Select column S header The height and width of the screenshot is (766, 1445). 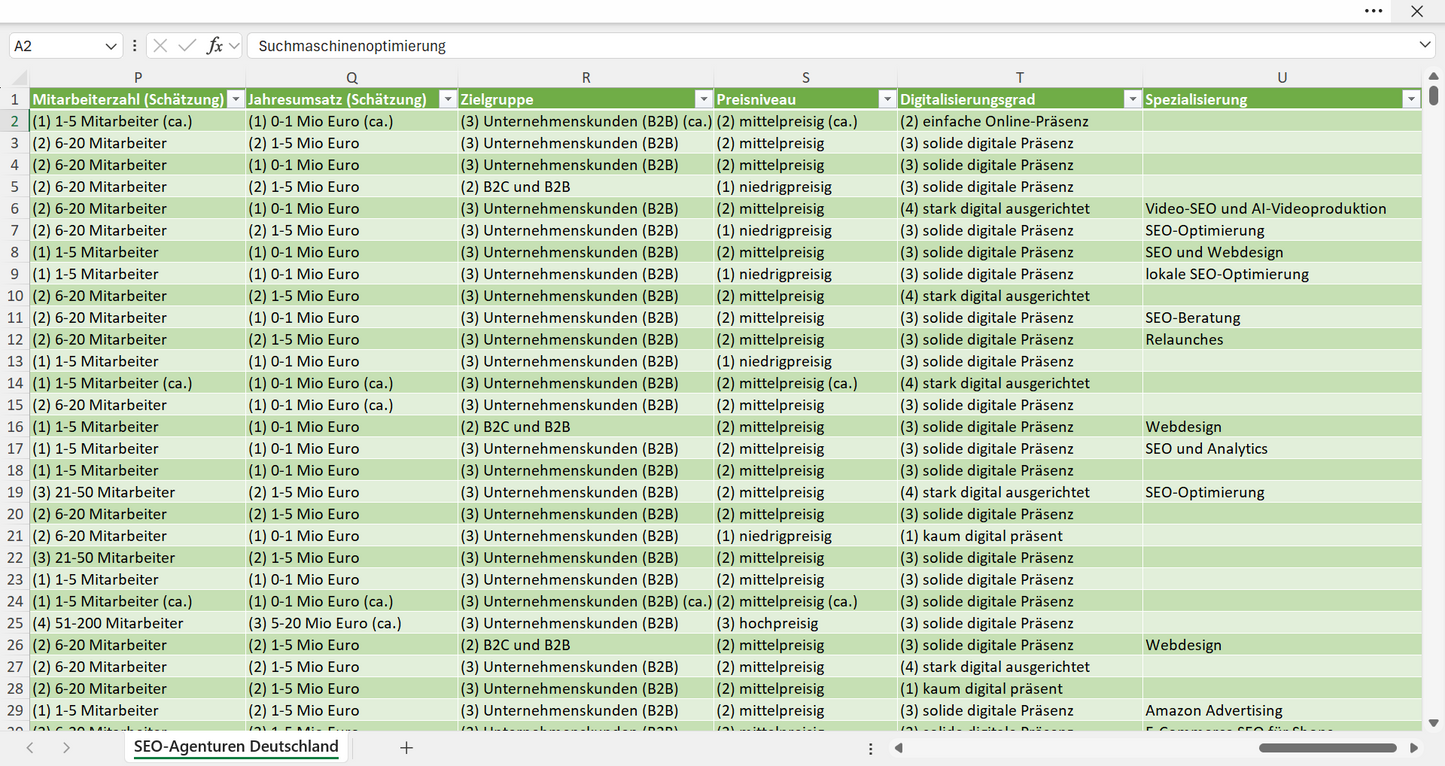point(806,77)
